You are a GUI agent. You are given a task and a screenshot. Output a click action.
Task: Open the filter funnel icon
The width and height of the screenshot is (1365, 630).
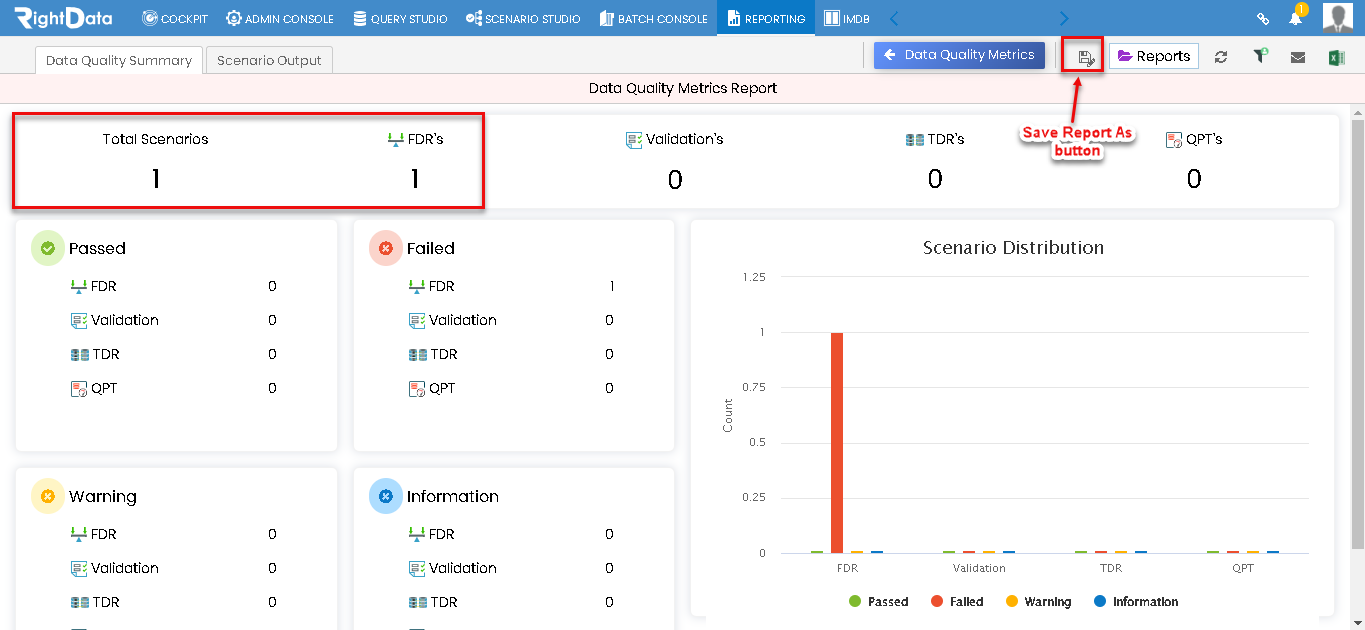(x=1260, y=56)
